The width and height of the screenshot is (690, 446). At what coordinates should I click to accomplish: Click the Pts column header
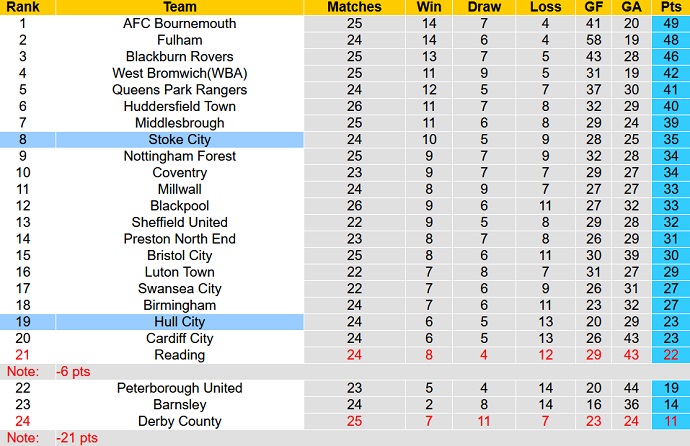669,7
